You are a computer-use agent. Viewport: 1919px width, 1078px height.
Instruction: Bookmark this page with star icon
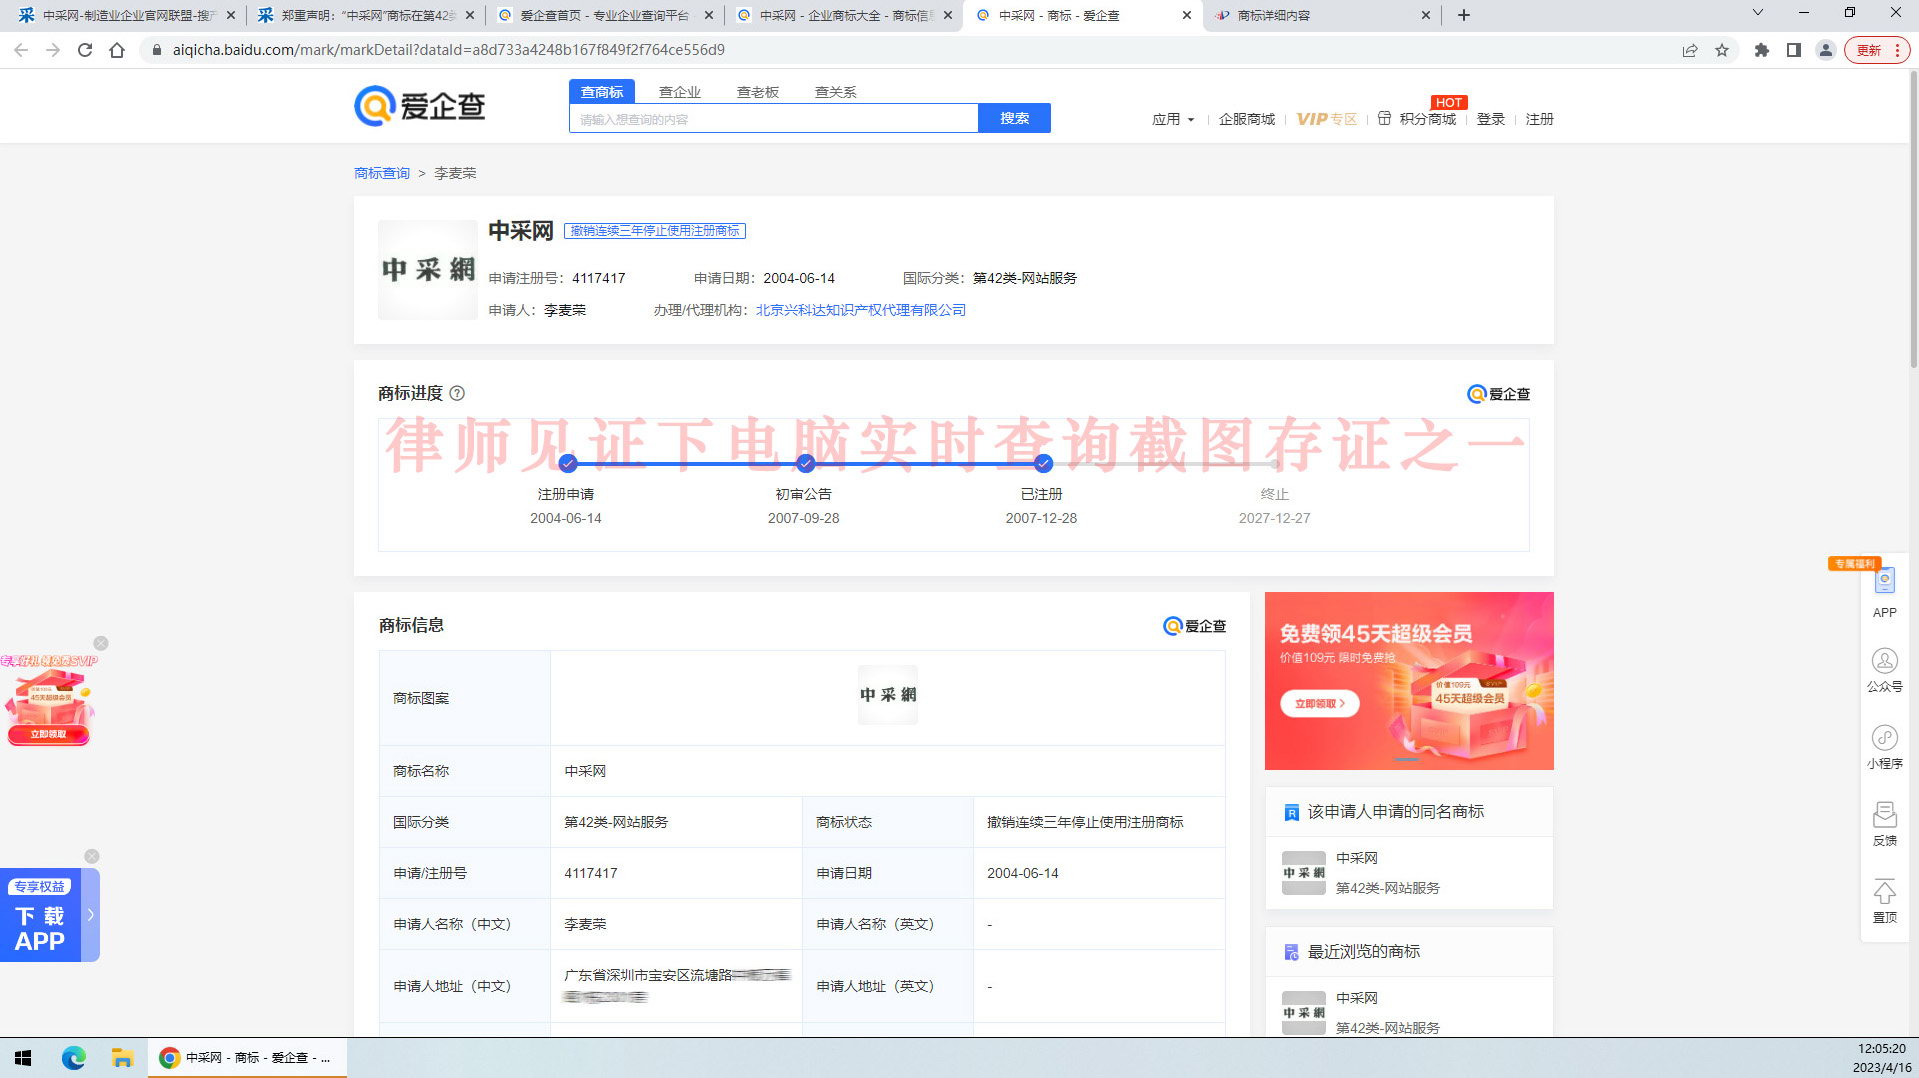pyautogui.click(x=1722, y=50)
